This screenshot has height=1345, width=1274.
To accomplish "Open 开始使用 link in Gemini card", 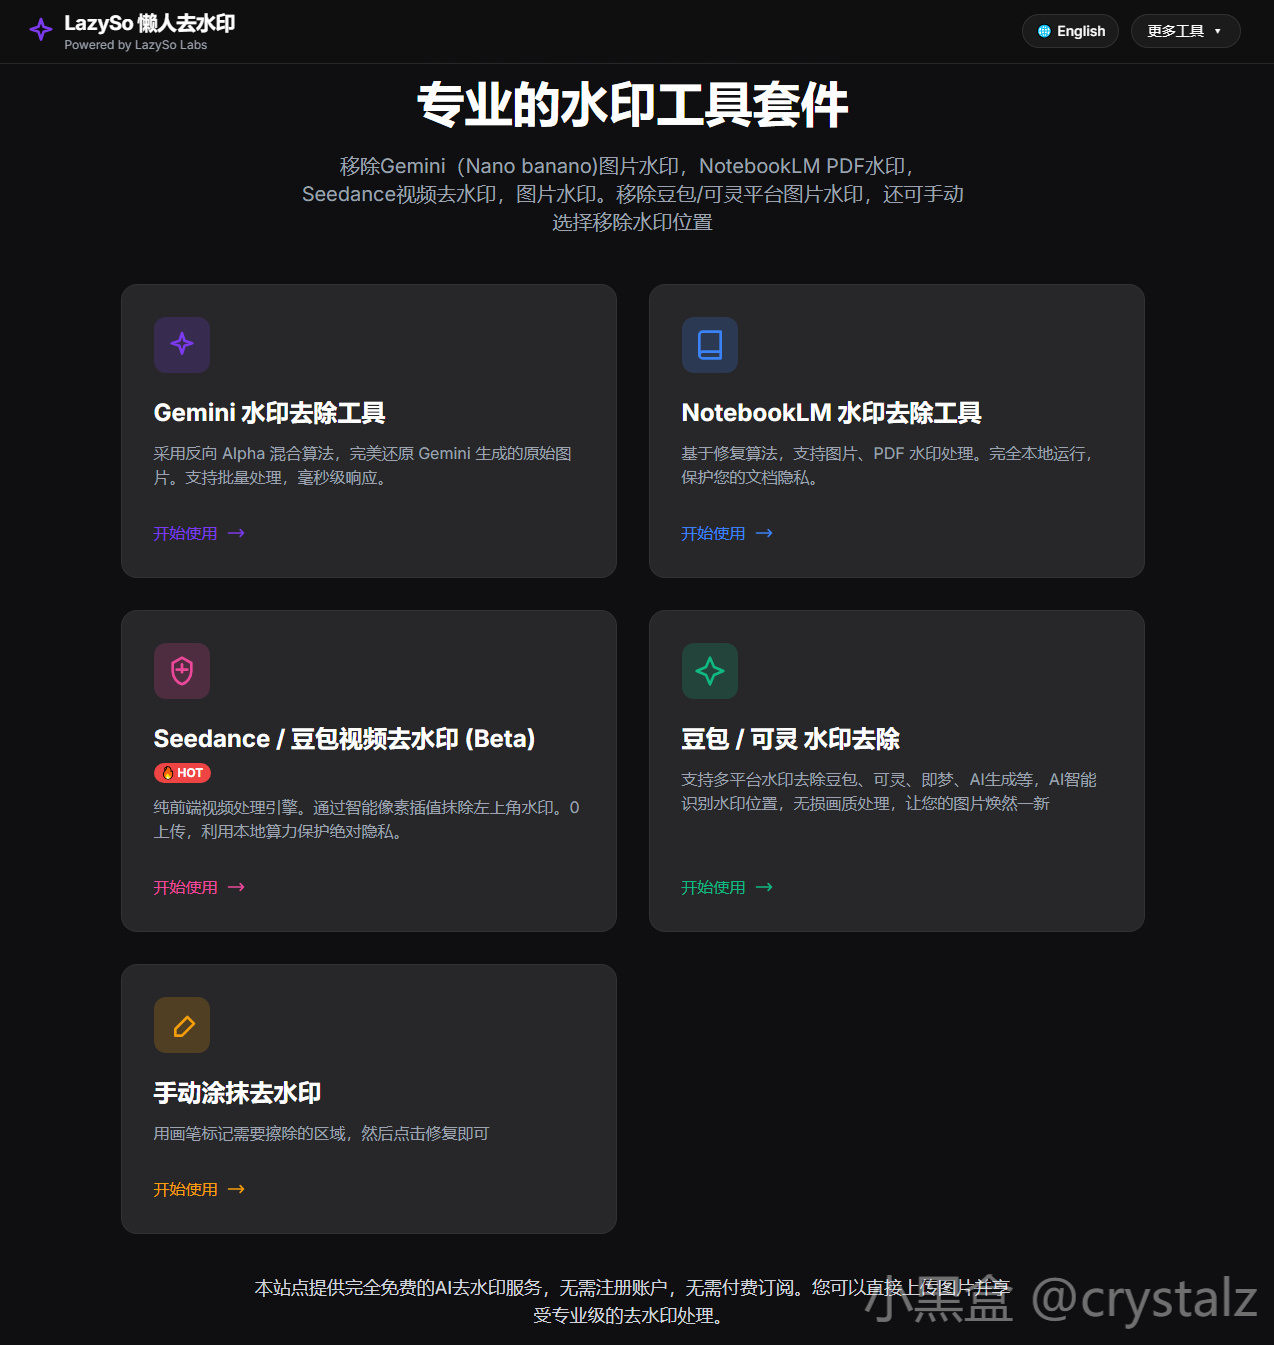I will 199,534.
